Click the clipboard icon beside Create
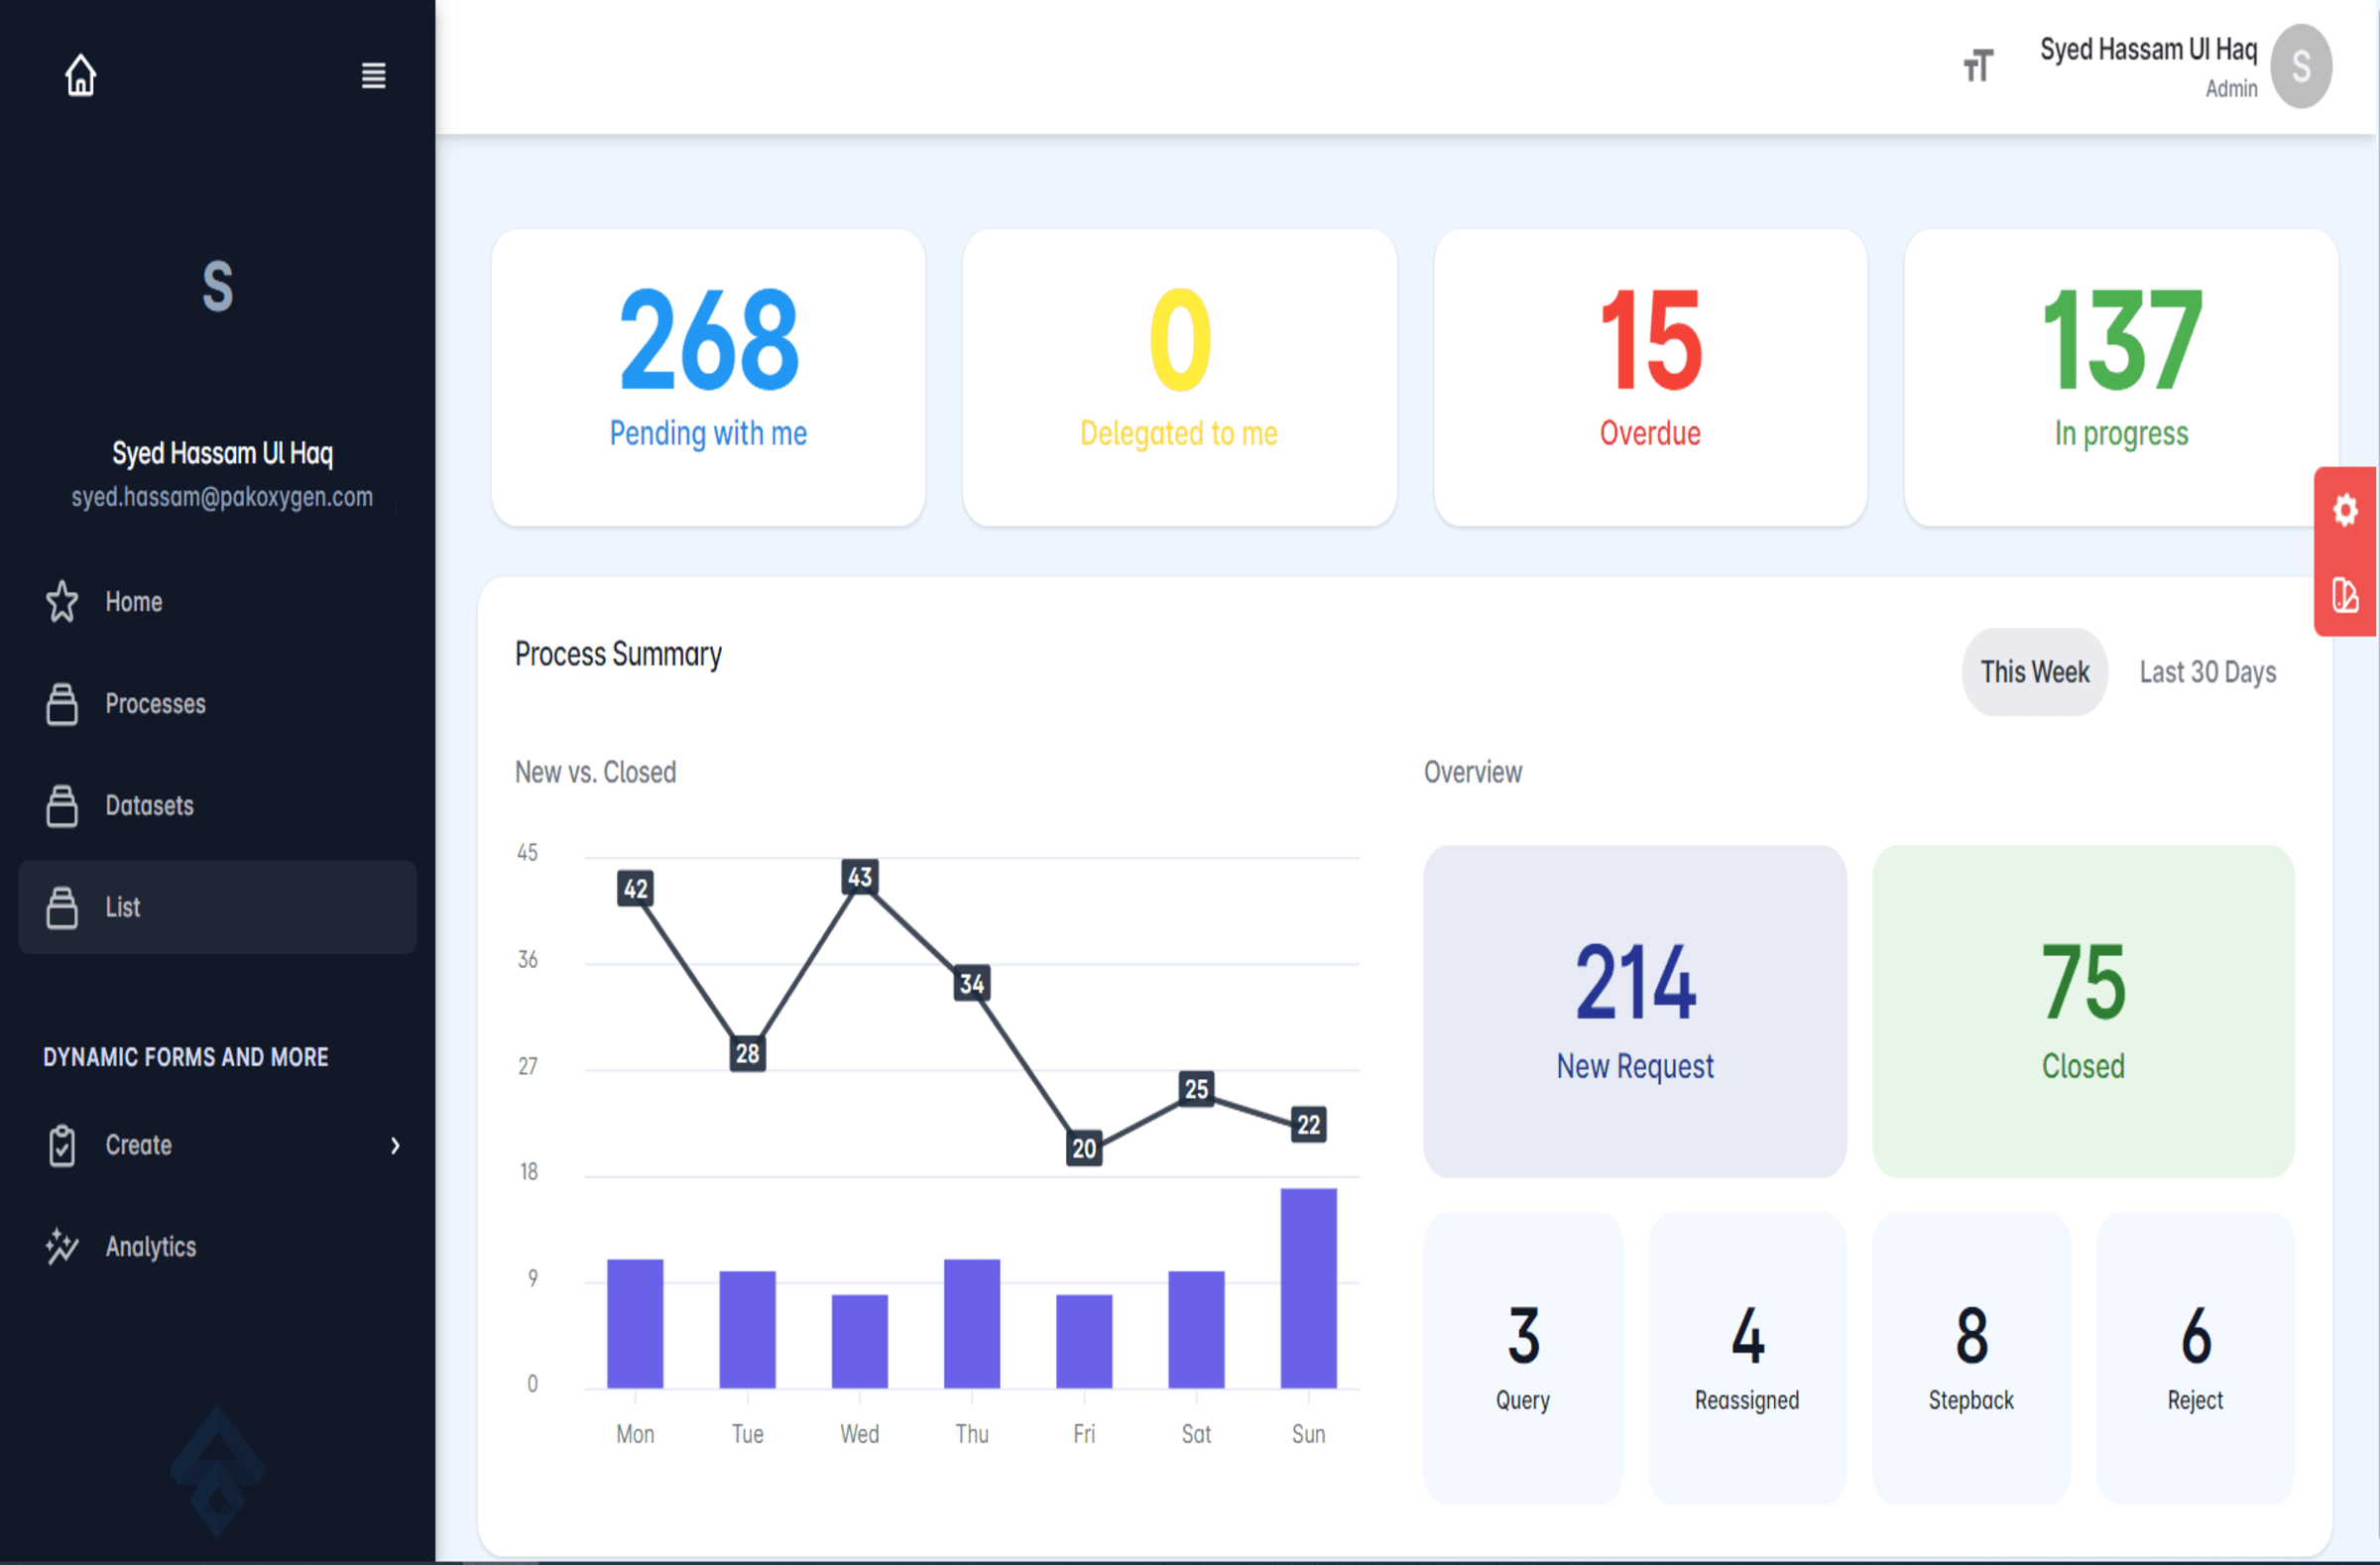The width and height of the screenshot is (2380, 1565). (62, 1145)
